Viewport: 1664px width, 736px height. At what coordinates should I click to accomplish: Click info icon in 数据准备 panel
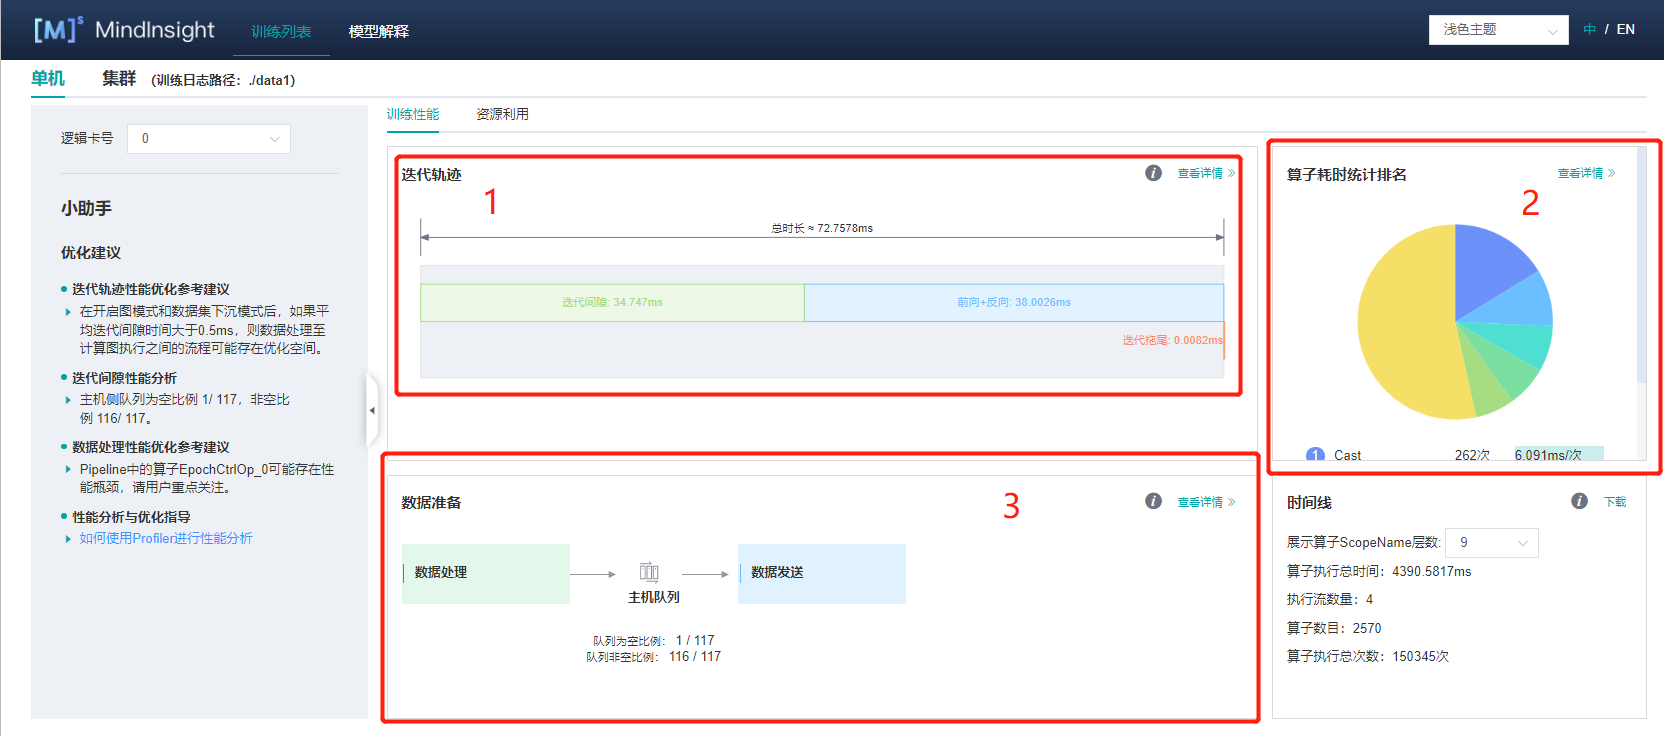[1153, 501]
